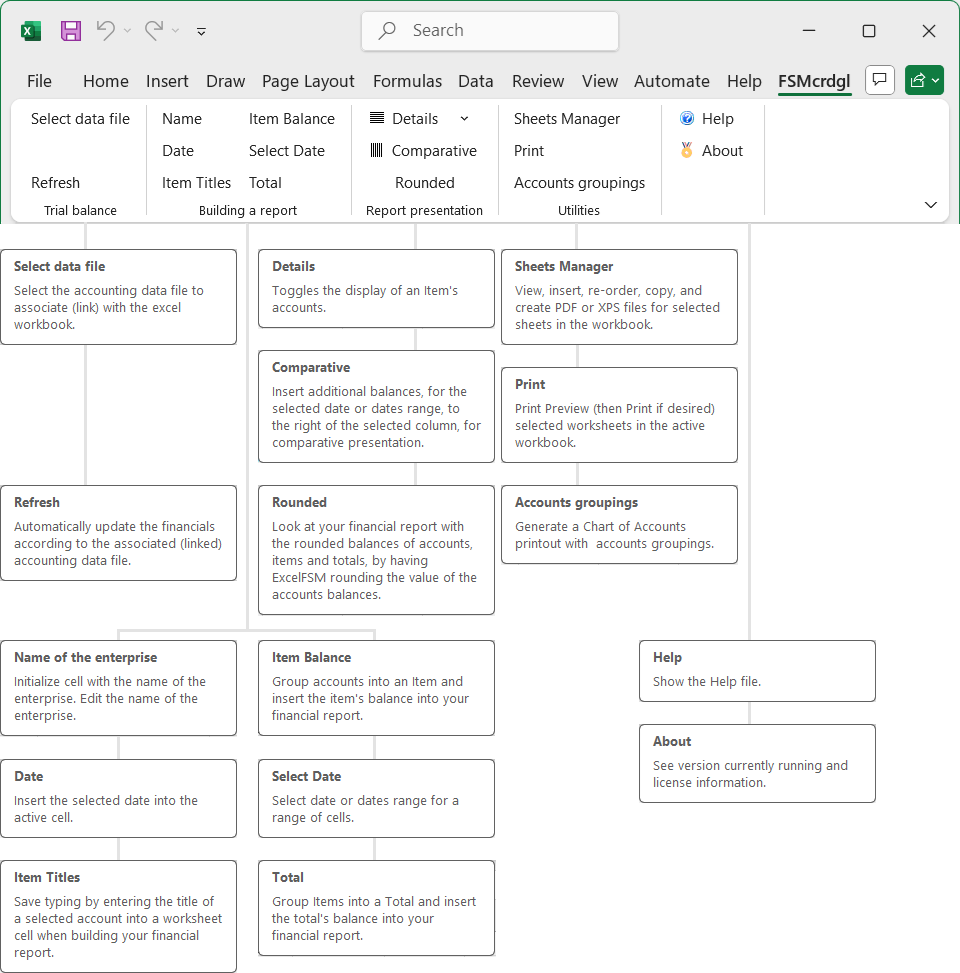The height and width of the screenshot is (973, 960).
Task: Switch to the Formulas tab
Action: pos(407,81)
